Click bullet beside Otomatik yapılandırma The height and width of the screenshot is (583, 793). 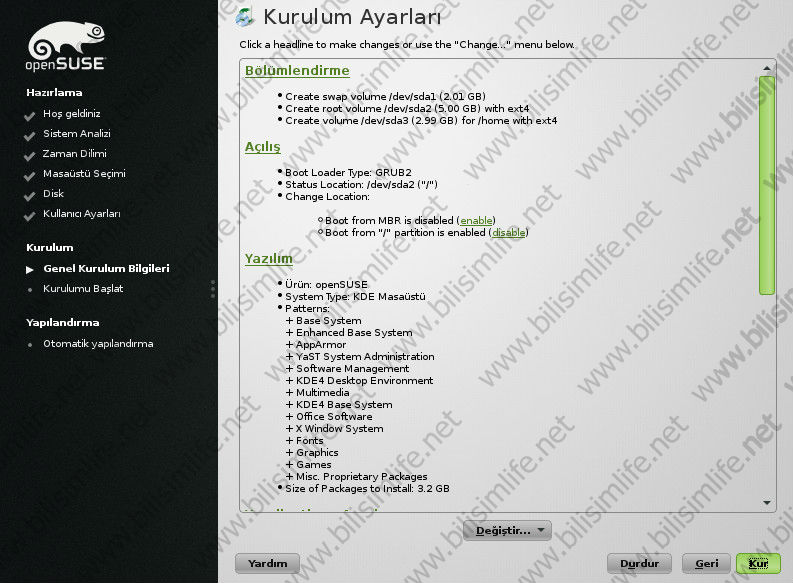30,345
